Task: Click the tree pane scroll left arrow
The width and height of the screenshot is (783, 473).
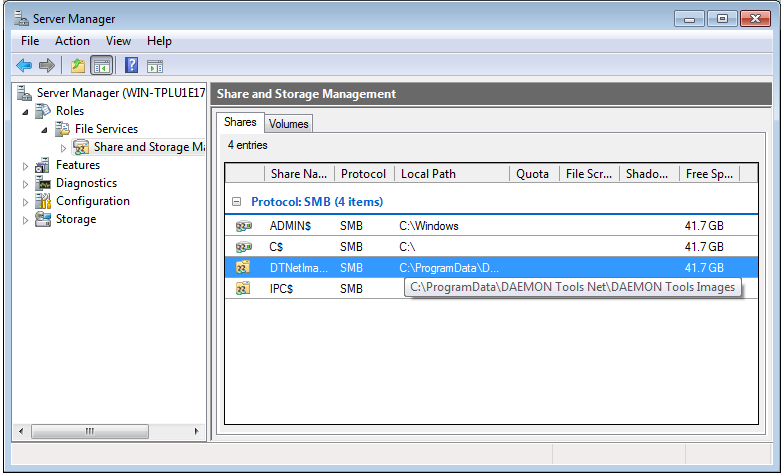Action: click(x=20, y=431)
